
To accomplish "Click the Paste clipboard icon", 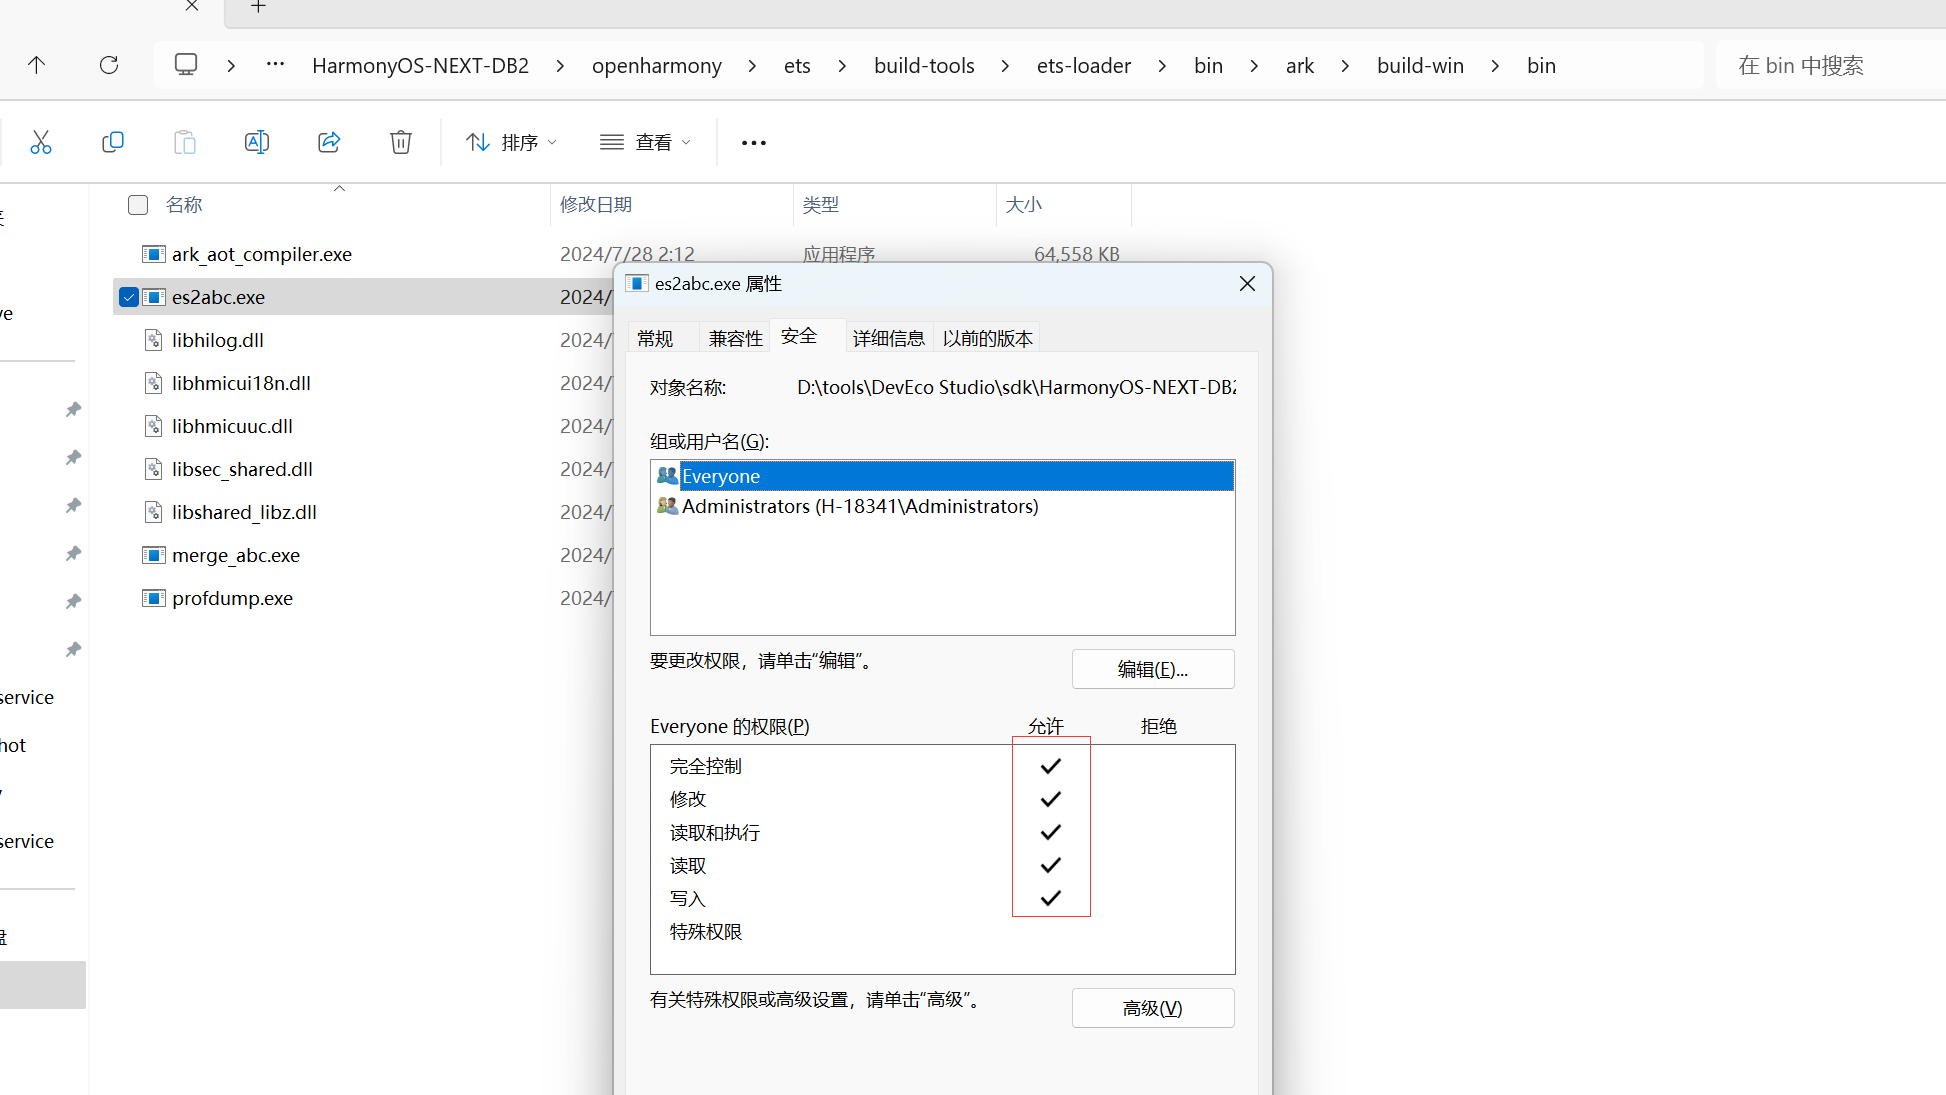I will (x=185, y=142).
